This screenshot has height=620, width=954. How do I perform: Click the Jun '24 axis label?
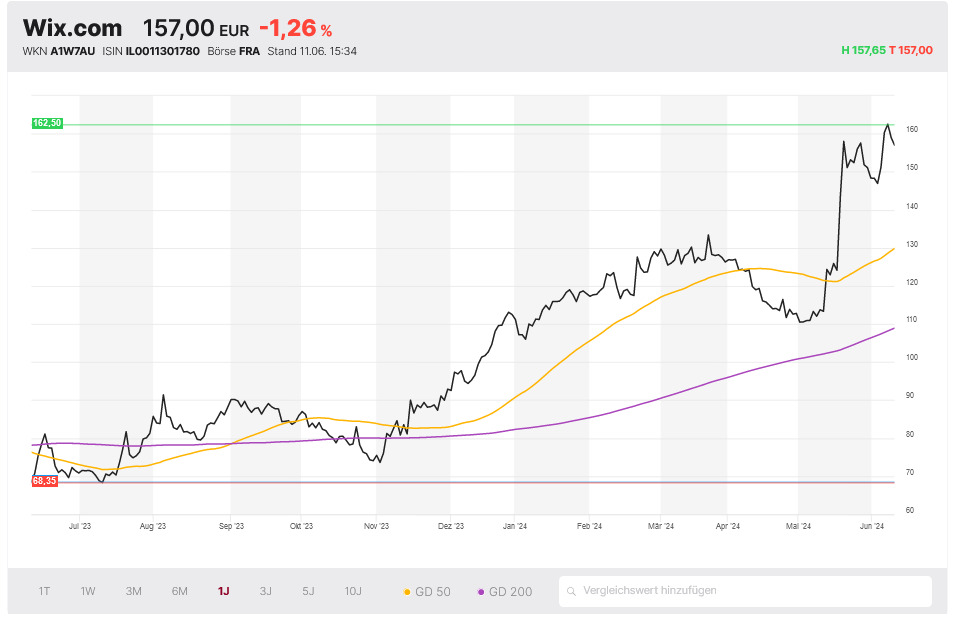(x=872, y=526)
